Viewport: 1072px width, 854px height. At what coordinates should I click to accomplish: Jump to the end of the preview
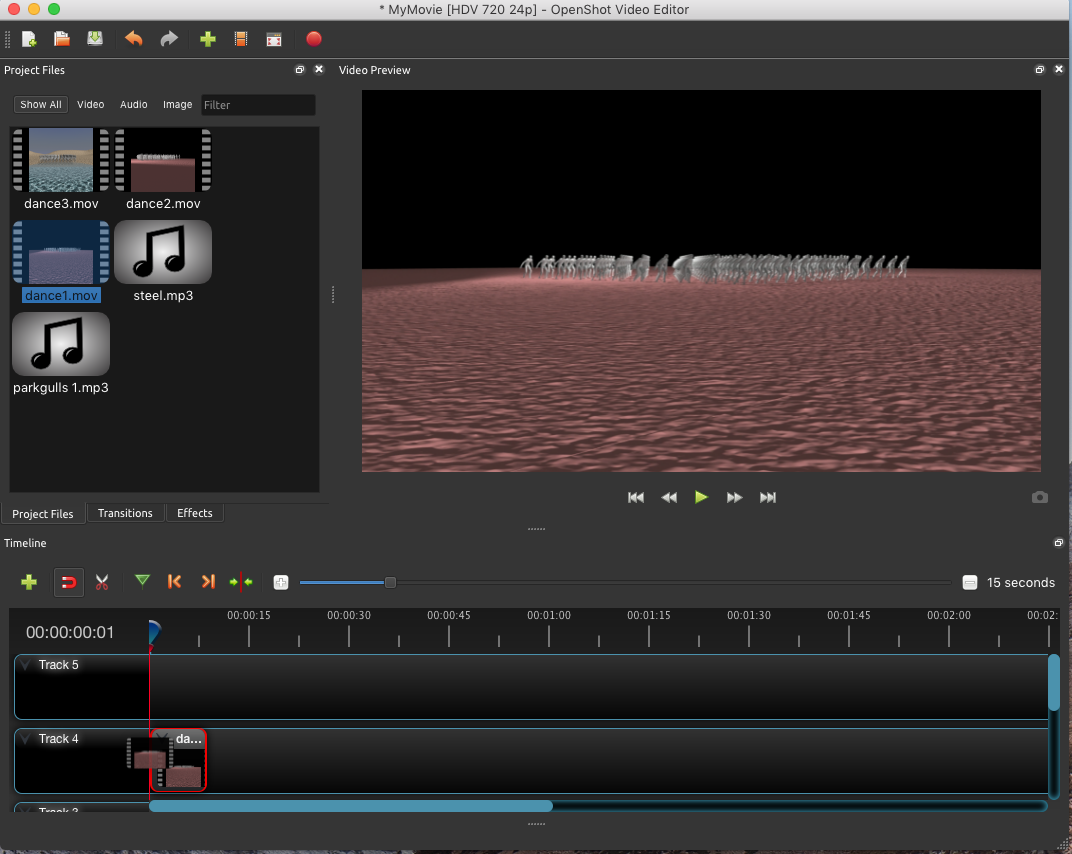[768, 498]
